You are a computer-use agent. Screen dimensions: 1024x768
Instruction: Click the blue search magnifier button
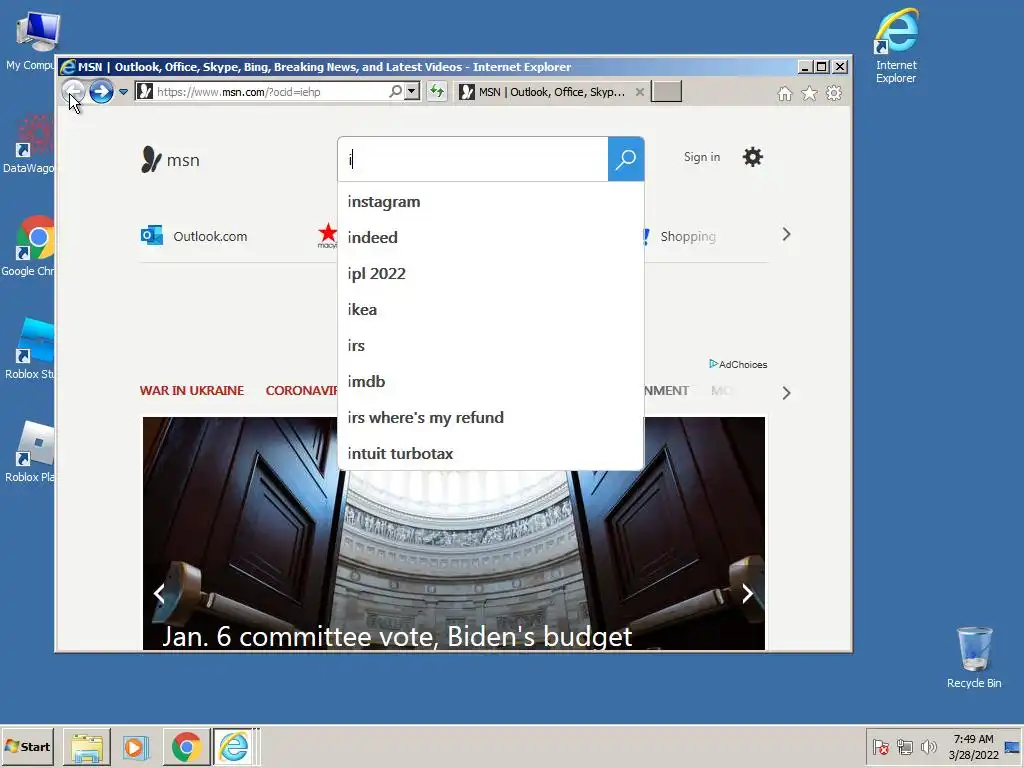626,159
